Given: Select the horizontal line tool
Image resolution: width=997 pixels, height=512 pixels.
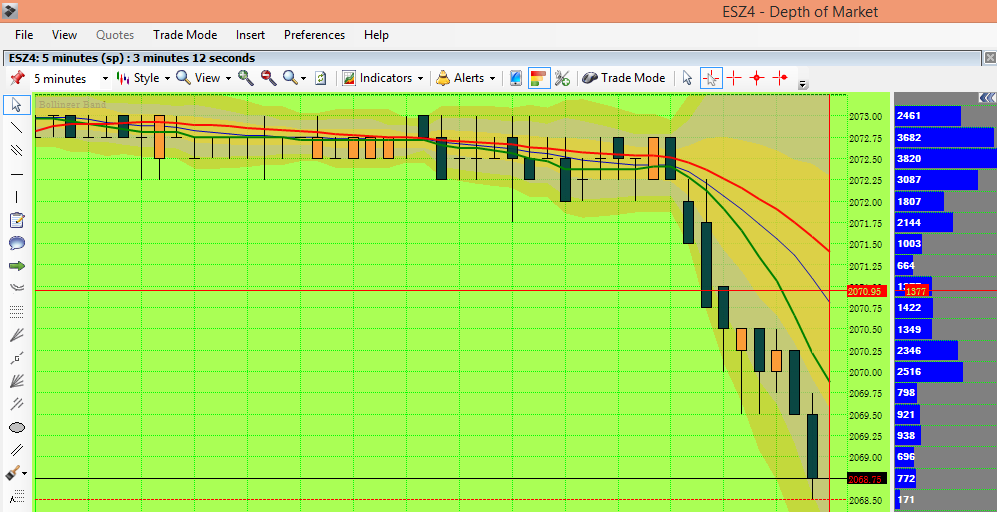Looking at the screenshot, I should pyautogui.click(x=17, y=174).
